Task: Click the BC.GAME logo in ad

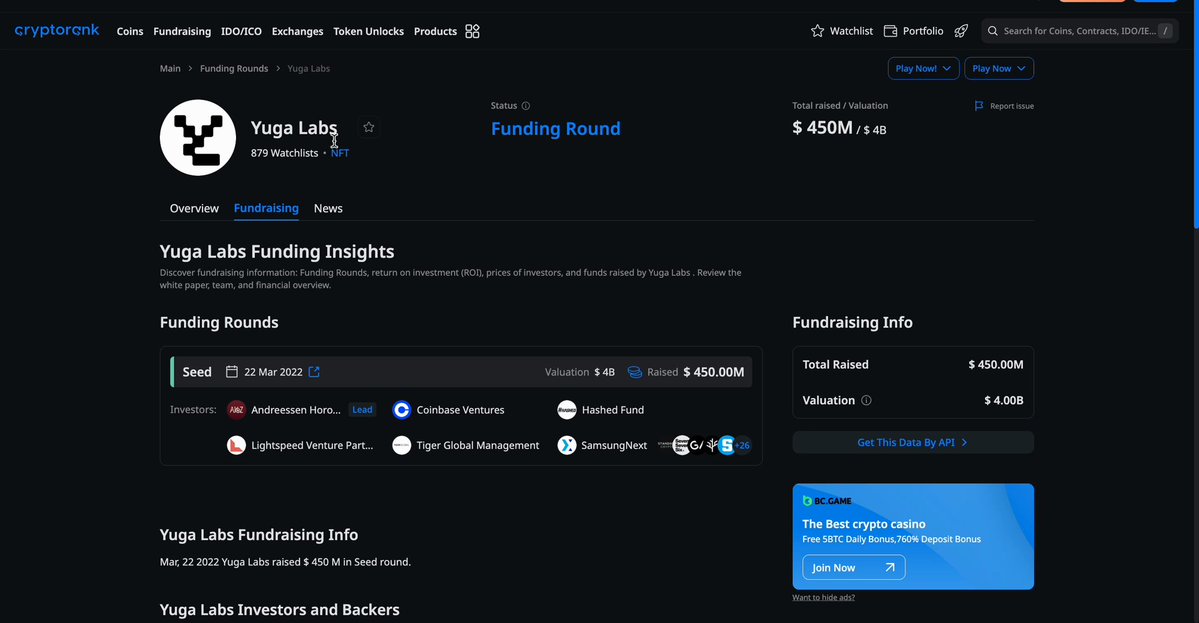Action: pos(827,501)
